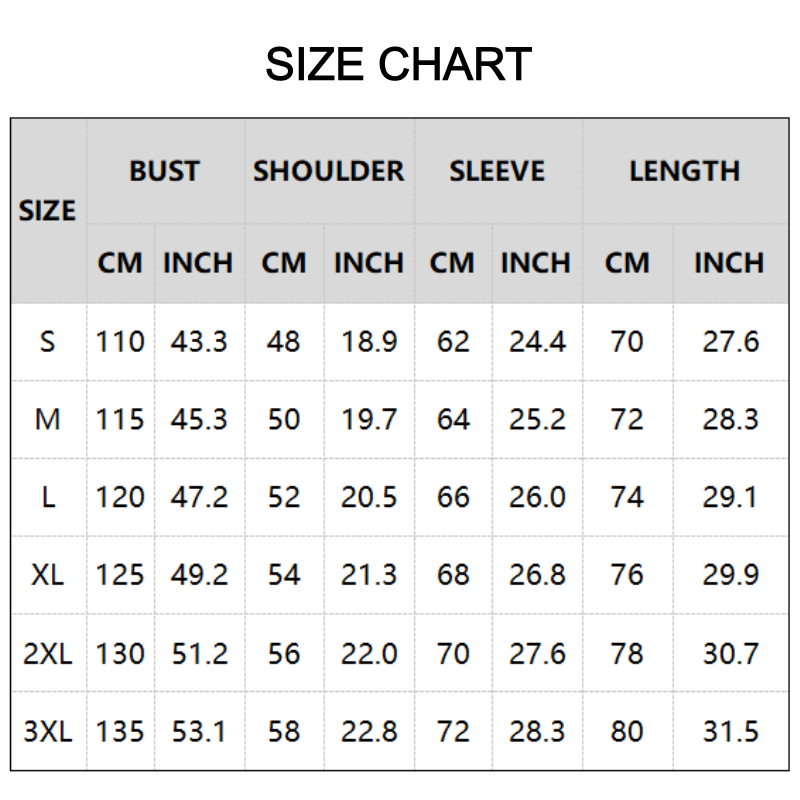Click bust value 110 for size S
Image resolution: width=800 pixels, height=800 pixels.
click(120, 342)
